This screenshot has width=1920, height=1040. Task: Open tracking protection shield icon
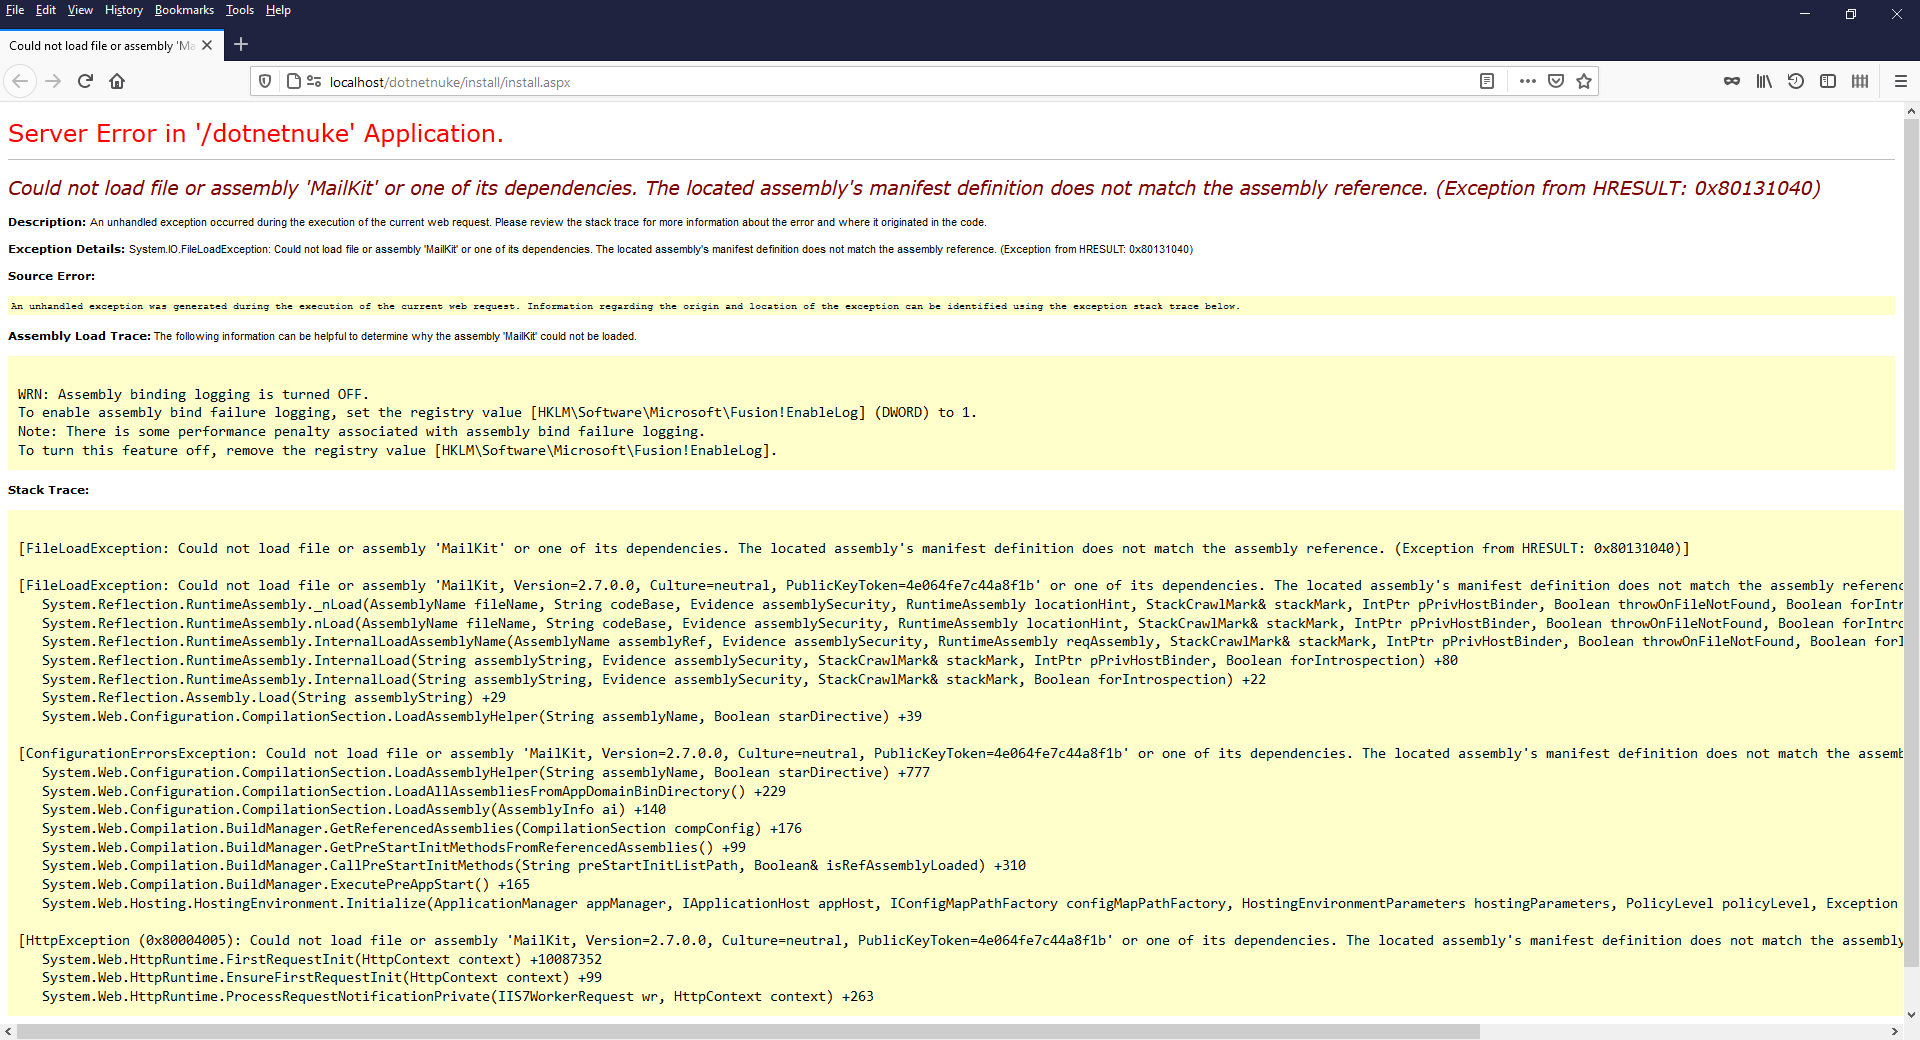pos(265,81)
